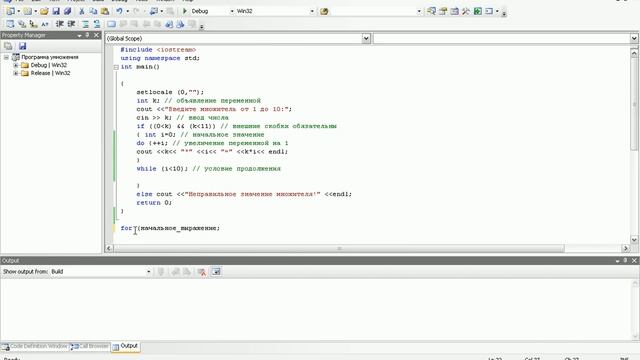Toggle Word Wrap in Output panel
This screenshot has height=360, width=640.
click(216, 272)
